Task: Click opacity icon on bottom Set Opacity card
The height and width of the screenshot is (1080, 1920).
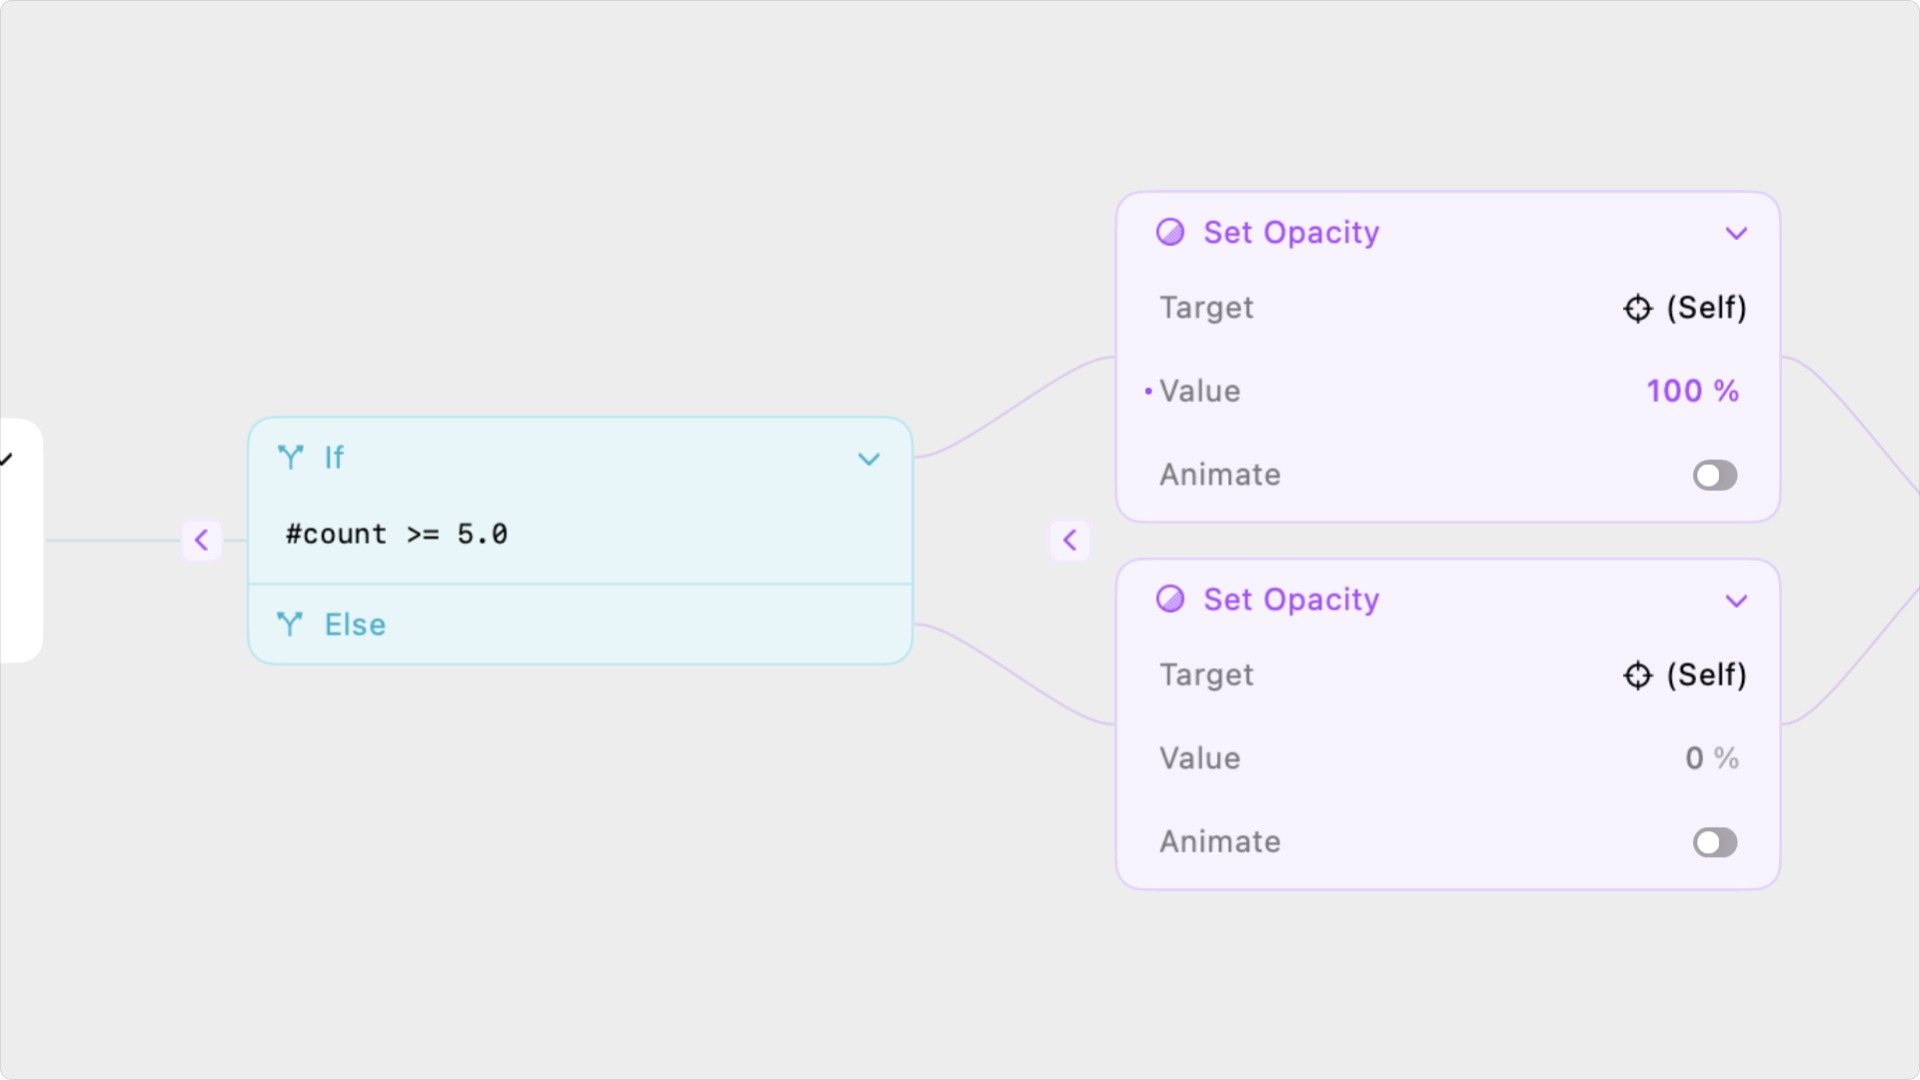Action: pos(1170,599)
